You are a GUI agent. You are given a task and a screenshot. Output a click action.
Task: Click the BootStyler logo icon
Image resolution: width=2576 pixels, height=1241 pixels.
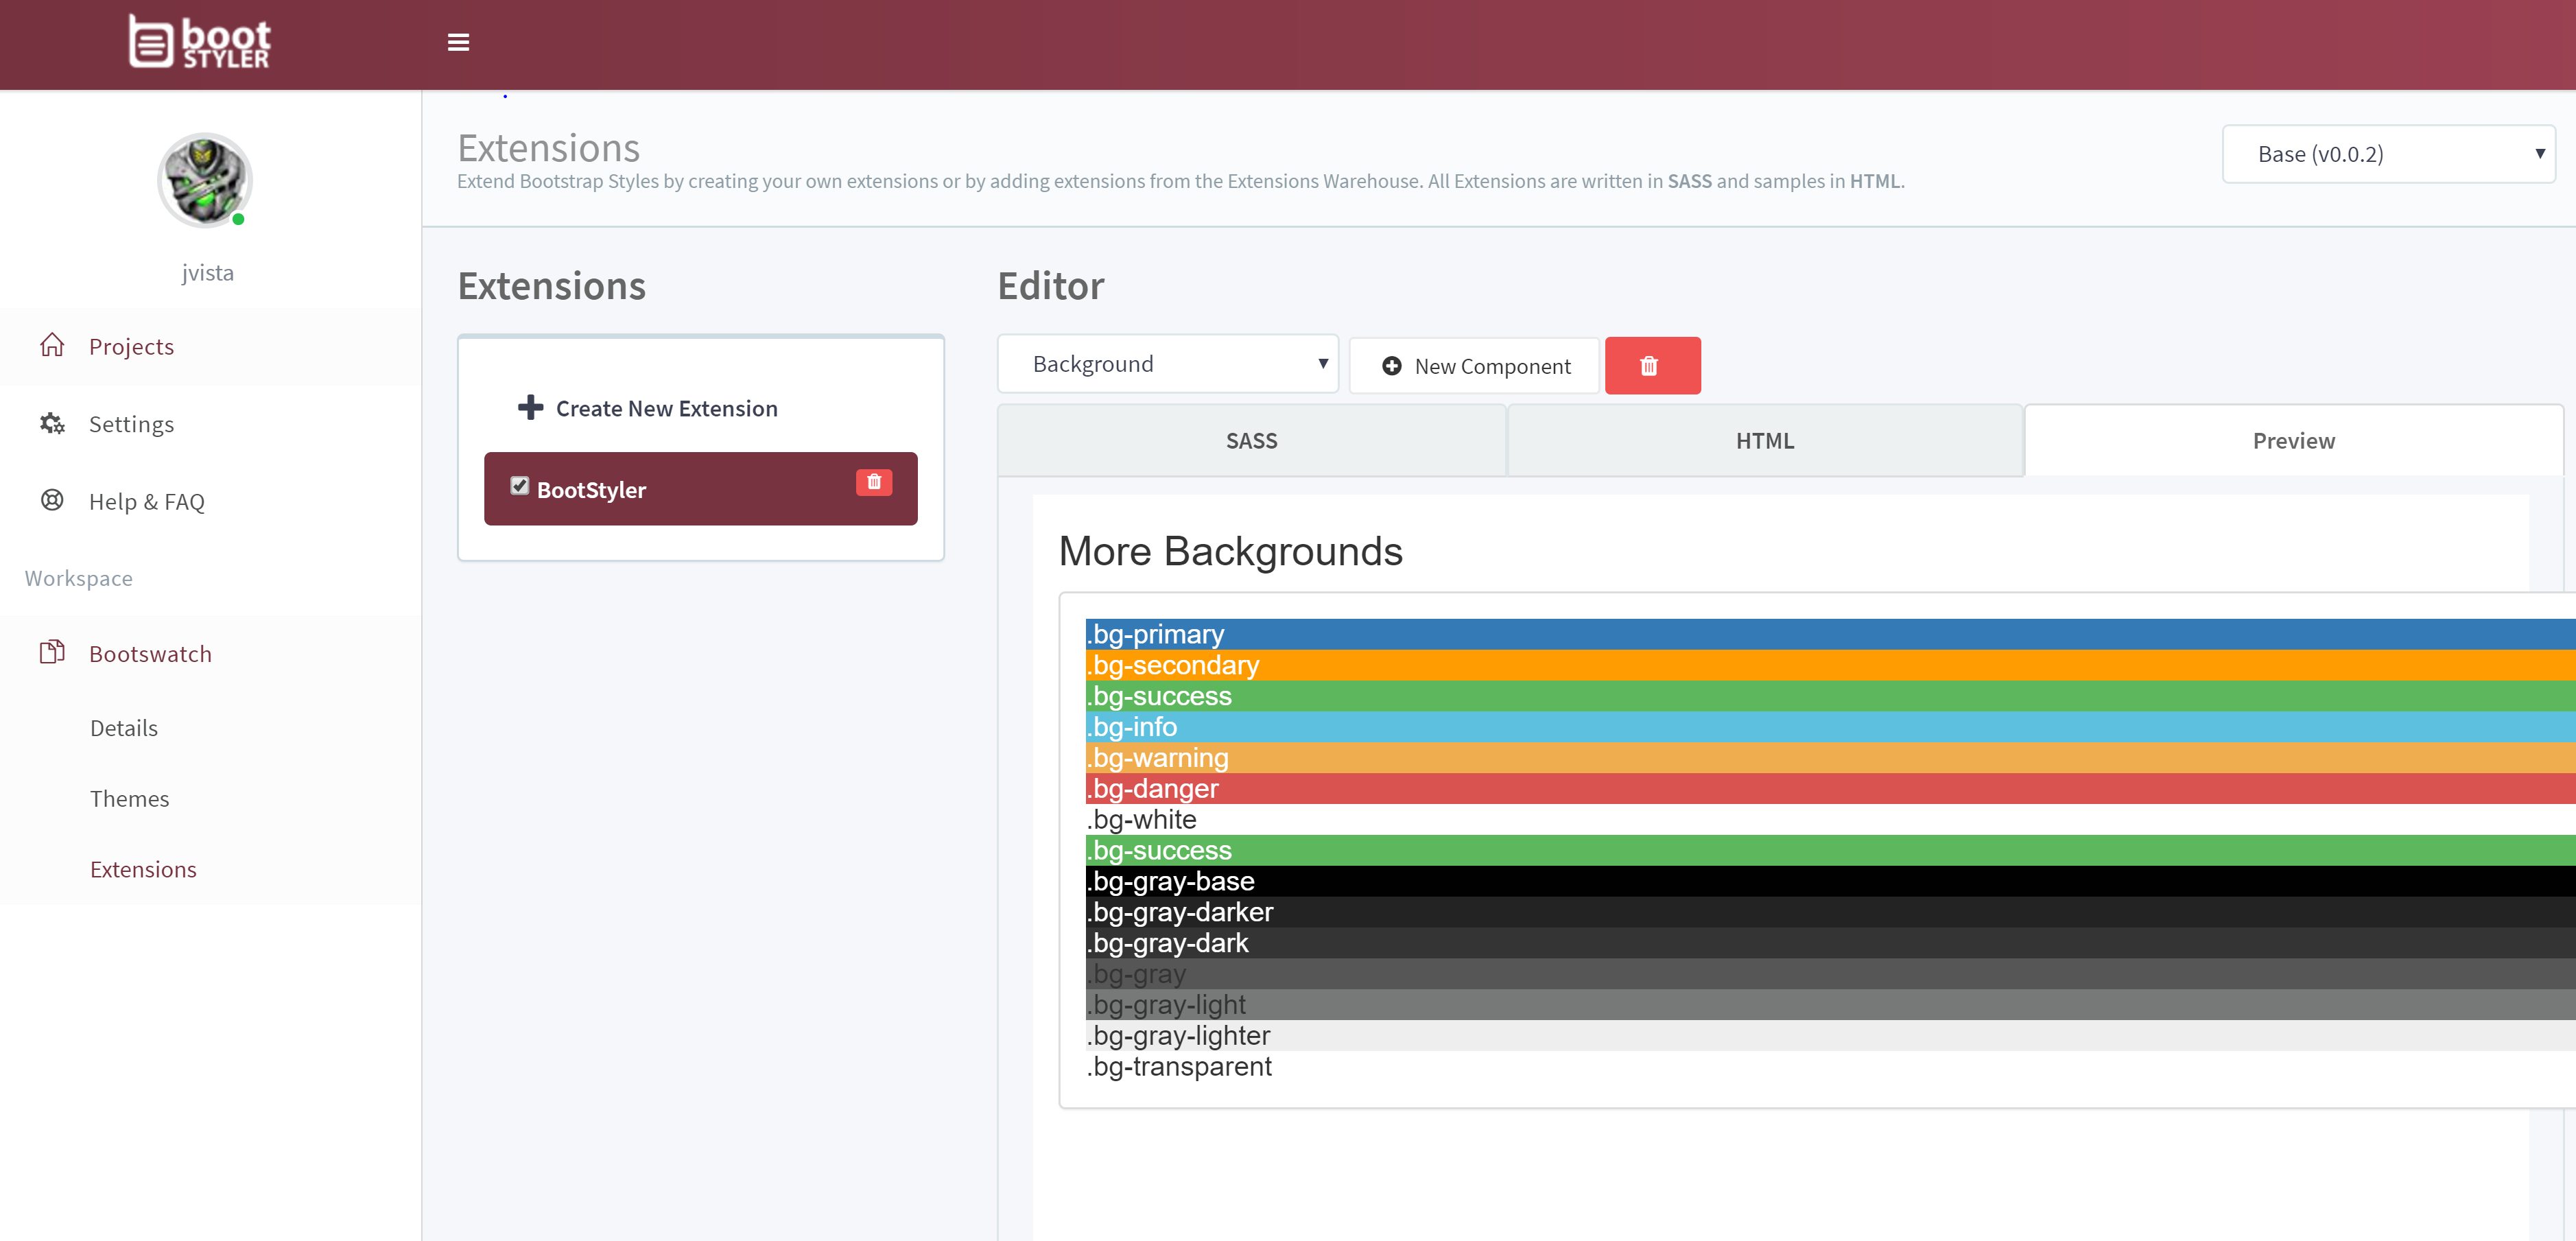click(x=152, y=42)
